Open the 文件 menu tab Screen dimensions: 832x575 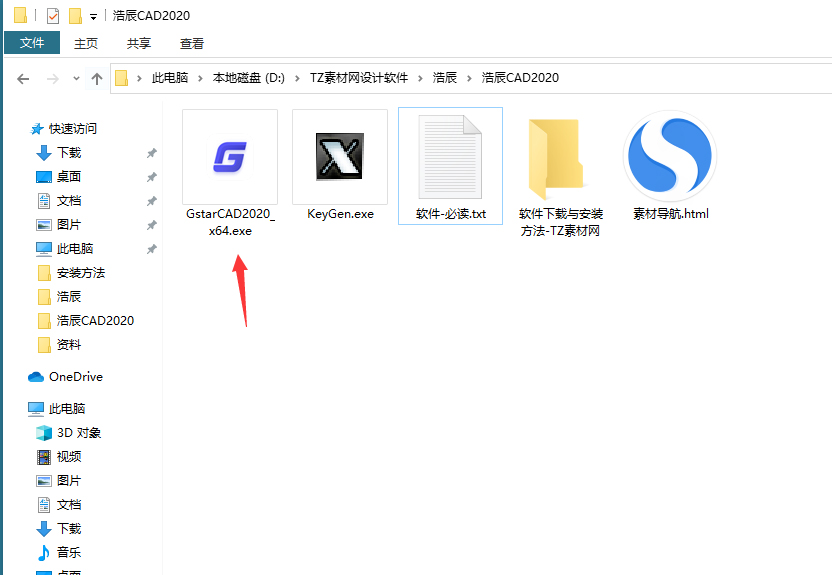(x=32, y=42)
